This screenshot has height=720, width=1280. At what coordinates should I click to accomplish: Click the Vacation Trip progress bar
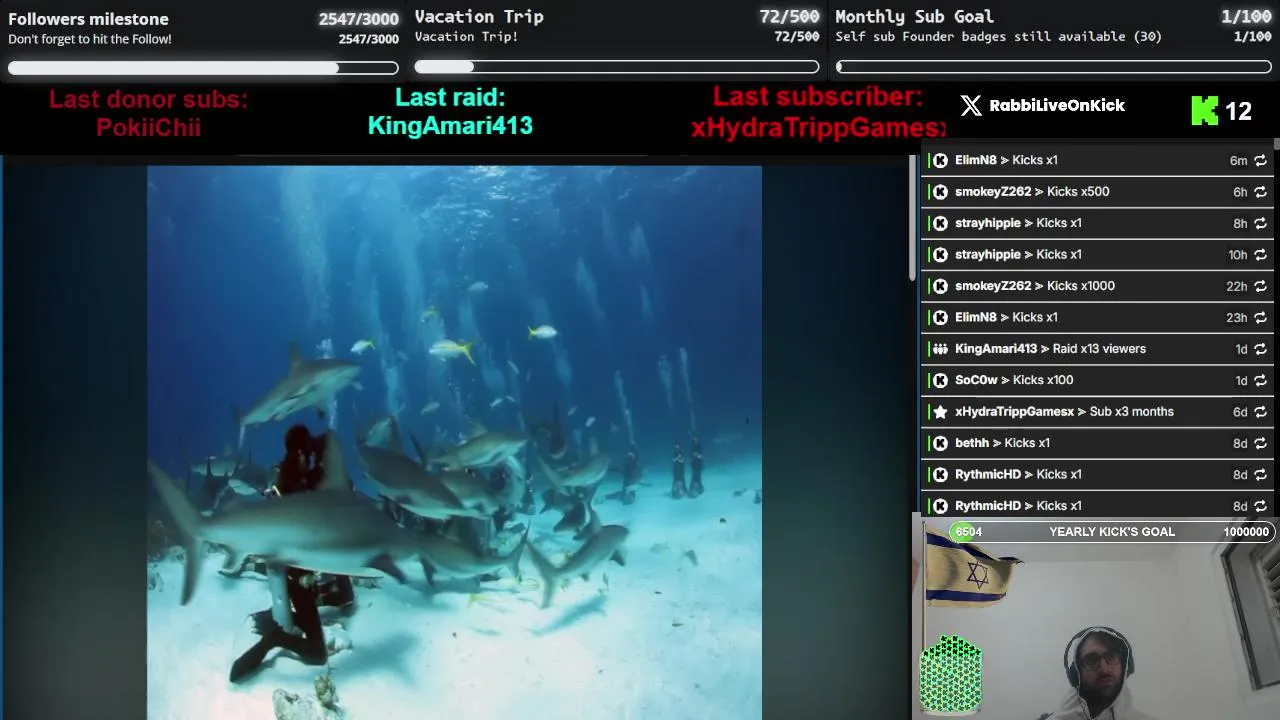click(x=617, y=67)
